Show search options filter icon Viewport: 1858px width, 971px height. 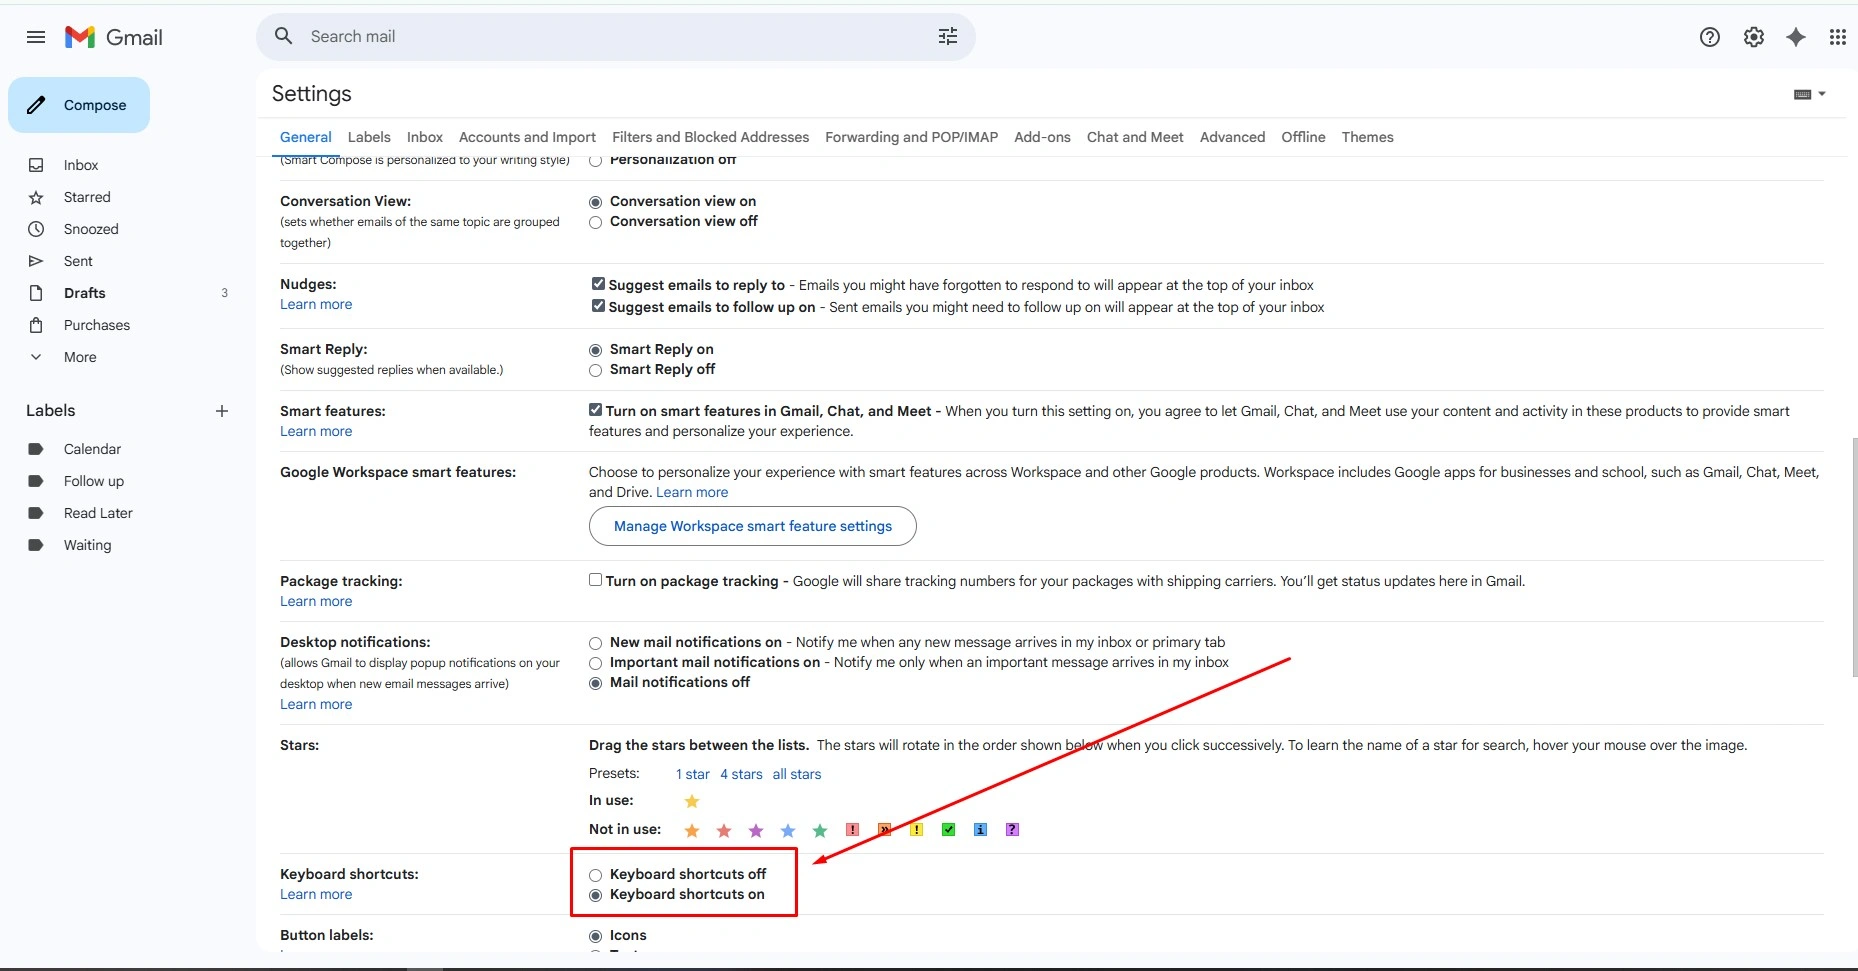948,36
